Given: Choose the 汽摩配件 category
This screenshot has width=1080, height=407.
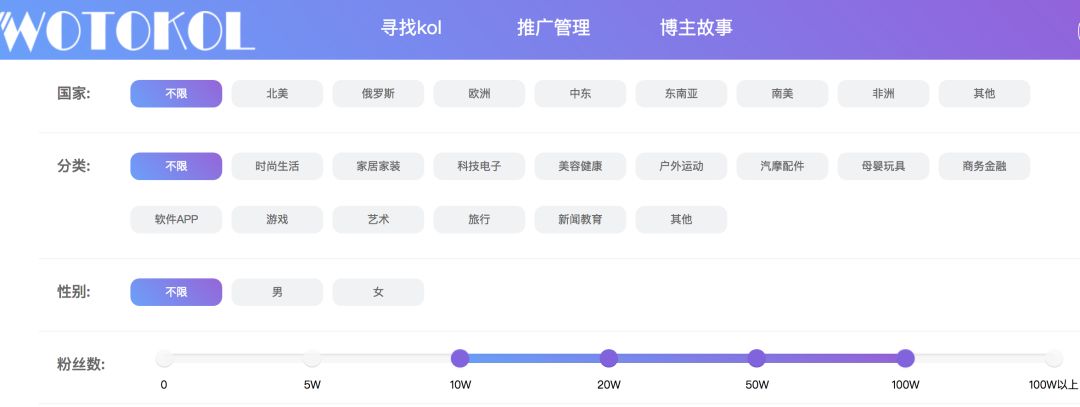Looking at the screenshot, I should click(x=782, y=166).
